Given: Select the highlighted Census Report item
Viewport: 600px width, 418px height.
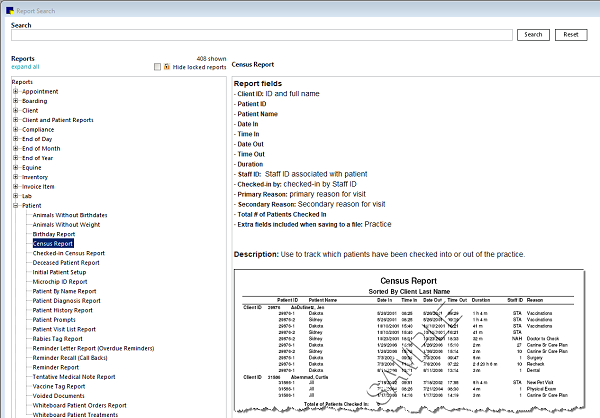Looking at the screenshot, I should click(53, 243).
